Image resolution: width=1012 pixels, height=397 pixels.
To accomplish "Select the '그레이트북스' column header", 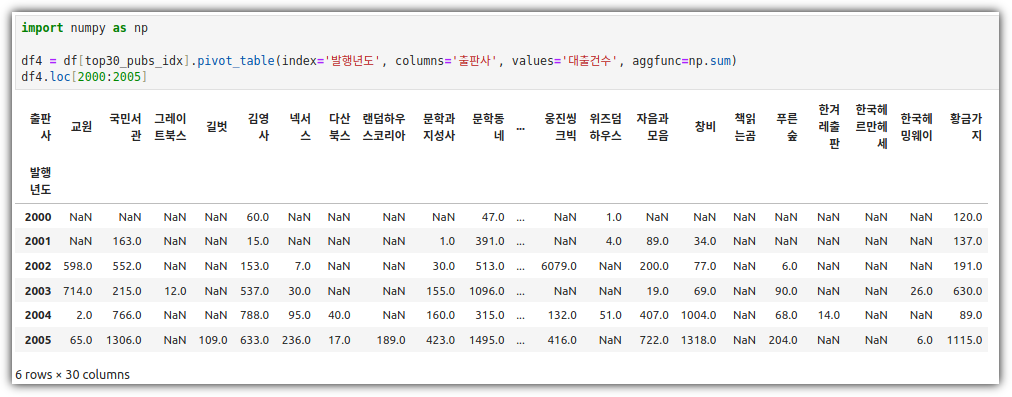I will click(170, 127).
